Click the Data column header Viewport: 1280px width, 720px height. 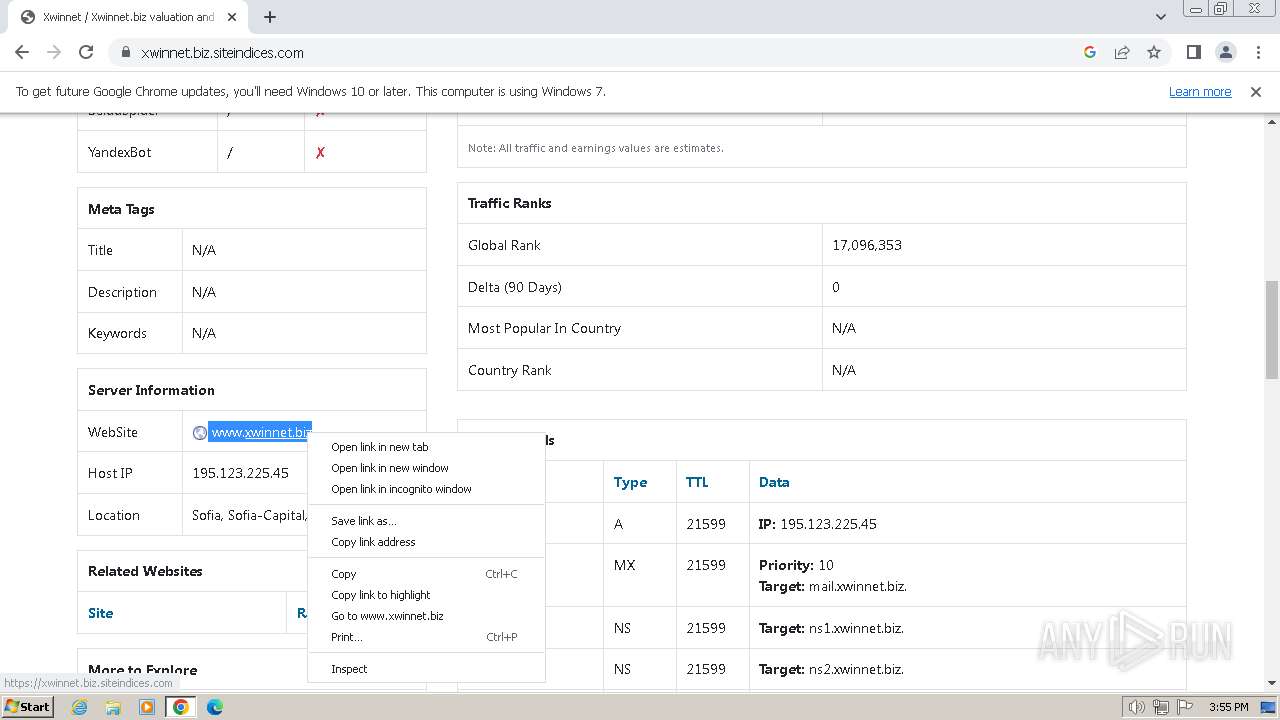tap(774, 482)
